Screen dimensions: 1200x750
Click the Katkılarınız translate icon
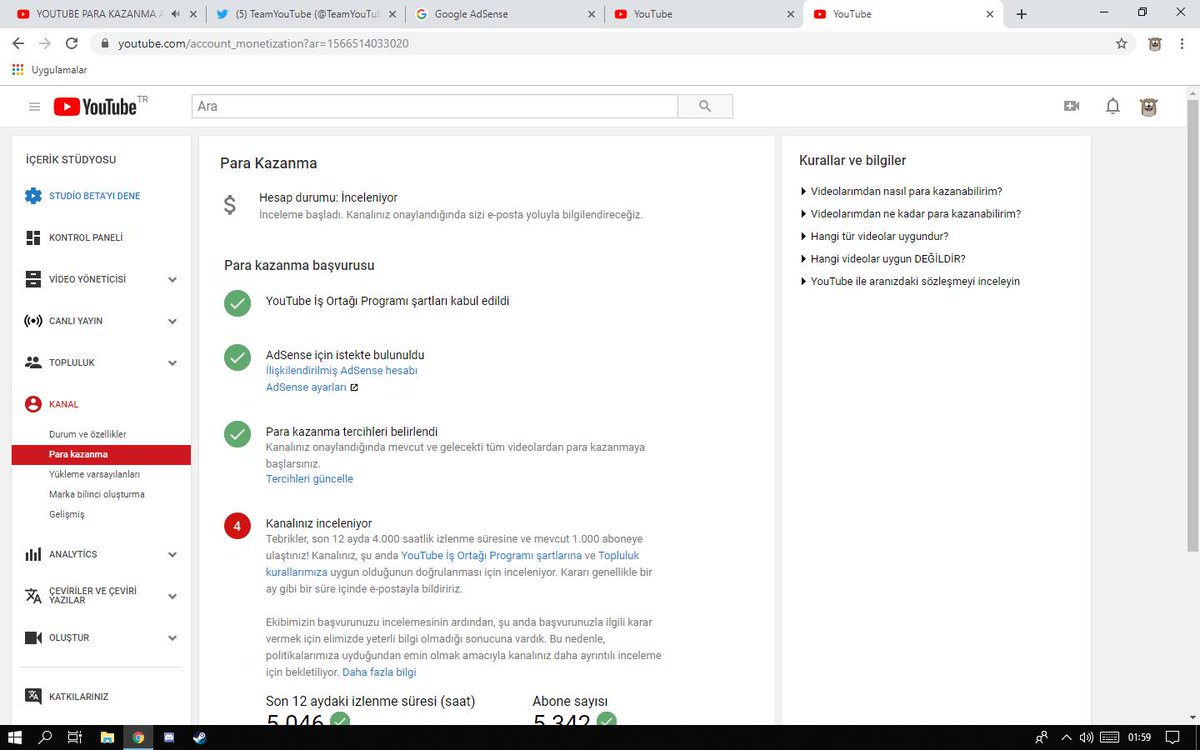tap(33, 696)
